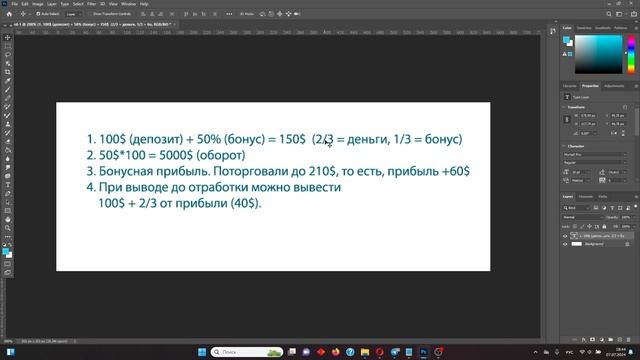Open the Opacity value dropdown
The width and height of the screenshot is (640, 360).
coord(634,218)
